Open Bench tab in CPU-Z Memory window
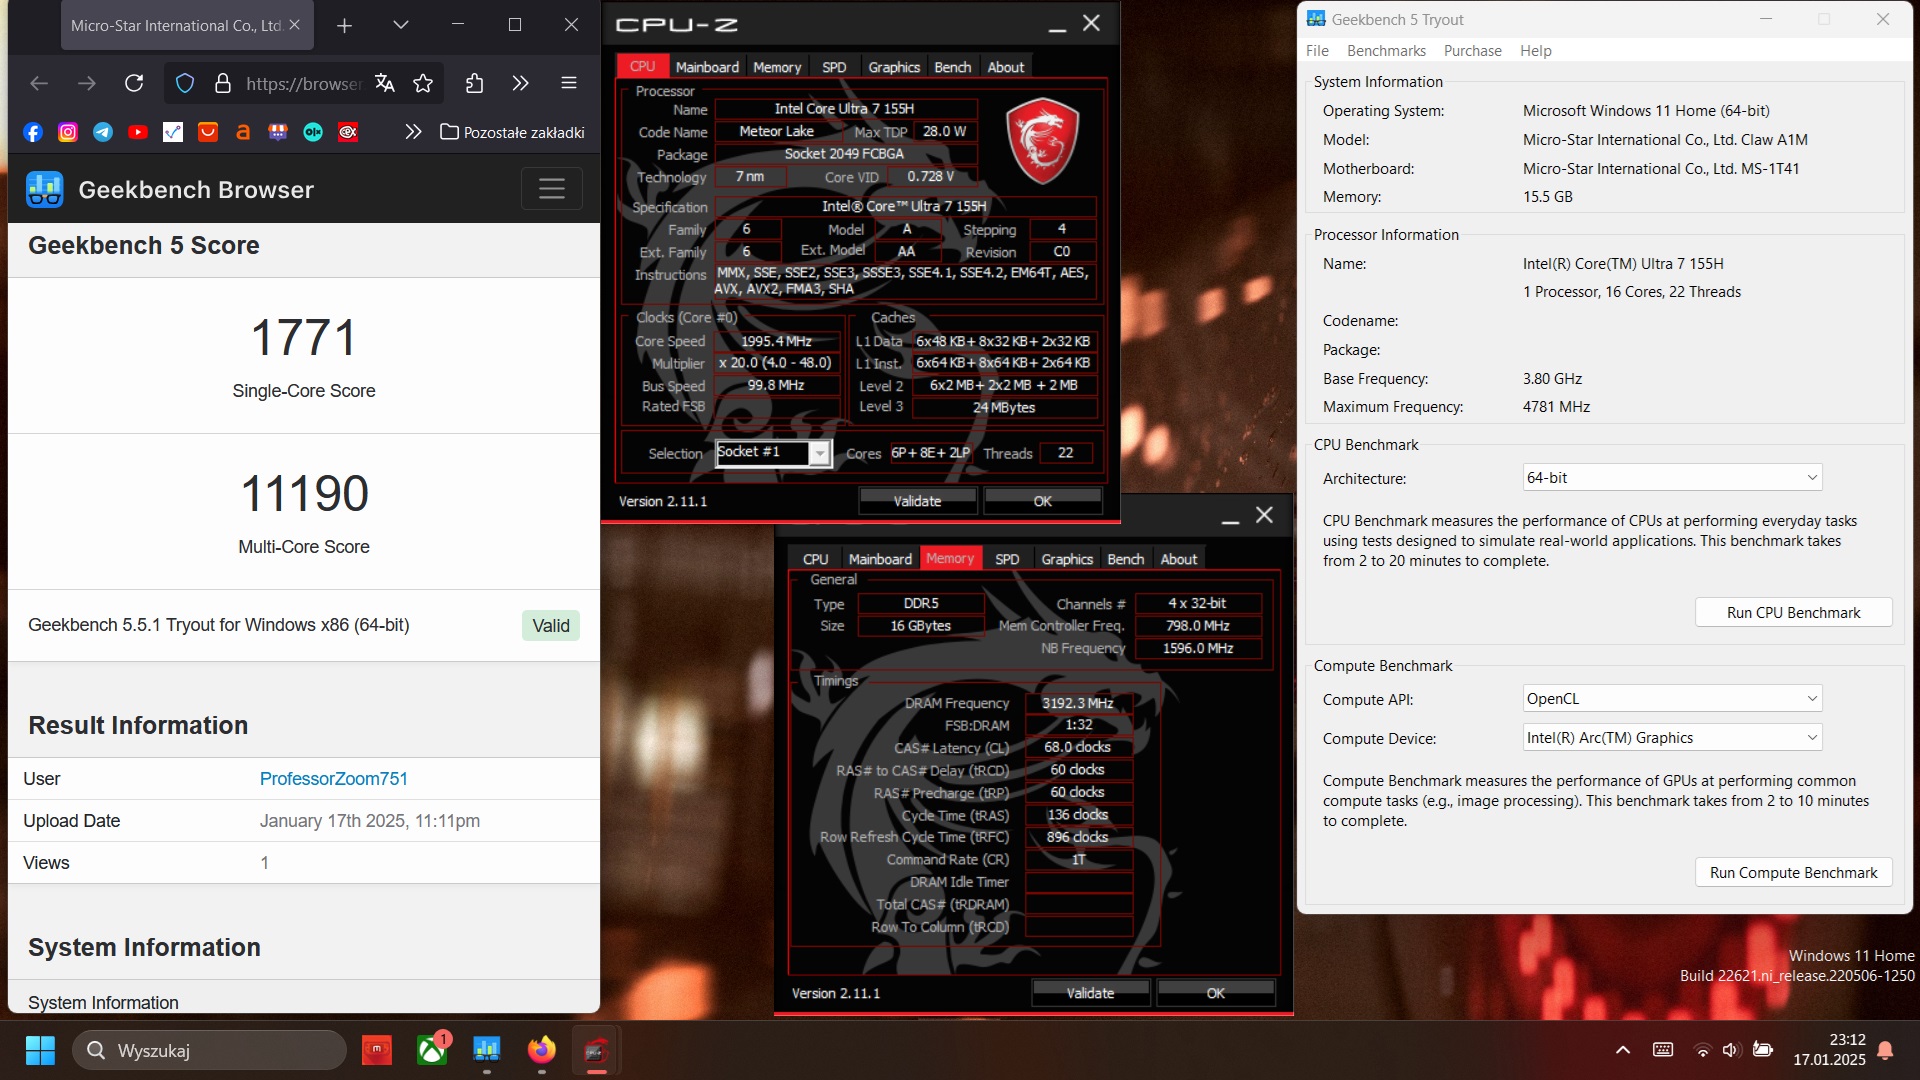The image size is (1920, 1080). [1126, 559]
